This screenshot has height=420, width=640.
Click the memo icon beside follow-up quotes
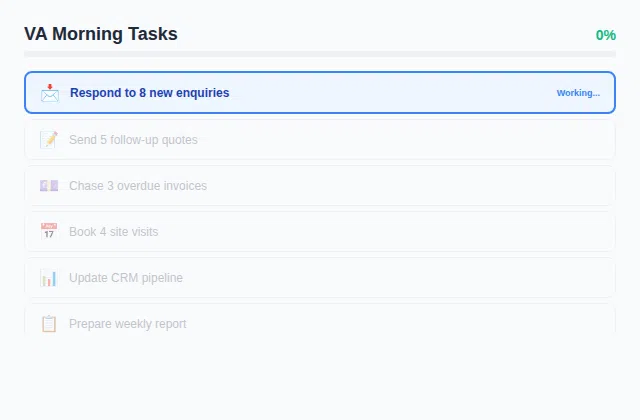coord(49,140)
